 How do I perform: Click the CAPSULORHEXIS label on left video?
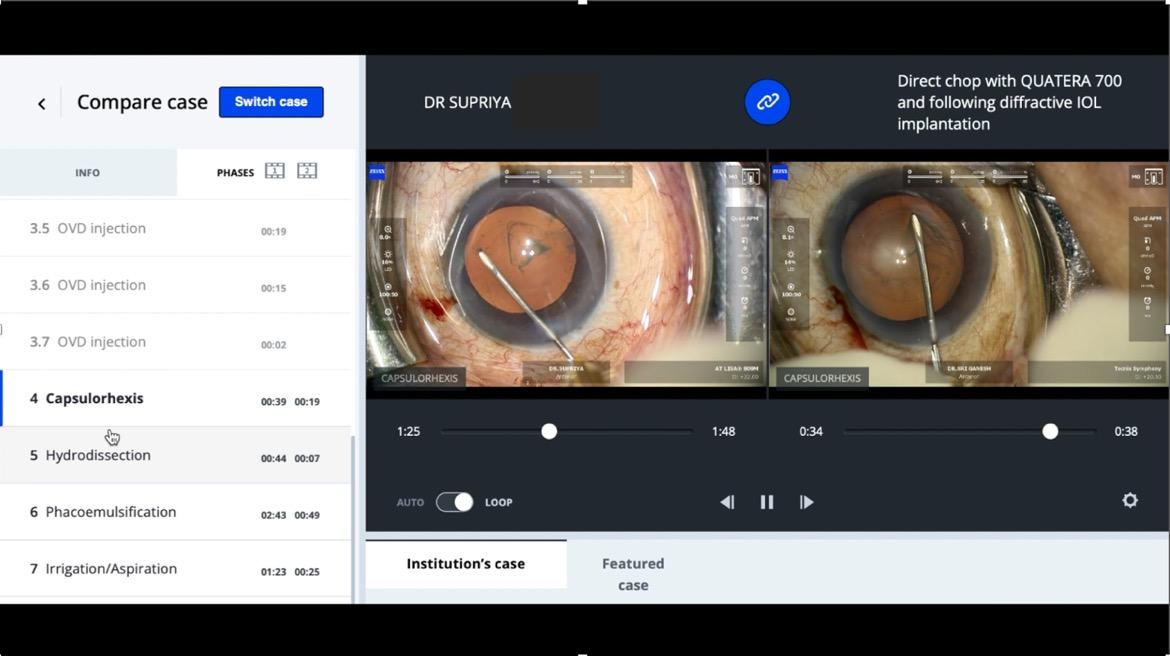tap(419, 378)
